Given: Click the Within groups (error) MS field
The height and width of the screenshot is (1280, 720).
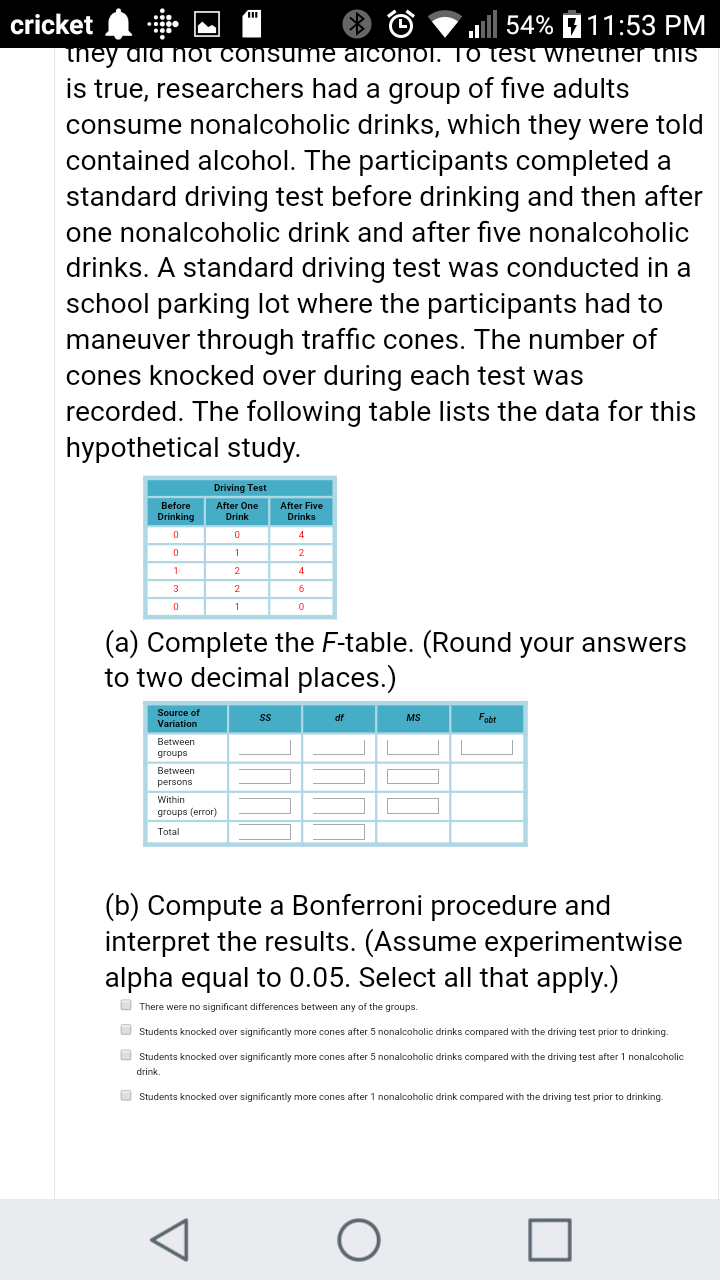Looking at the screenshot, I should 413,805.
